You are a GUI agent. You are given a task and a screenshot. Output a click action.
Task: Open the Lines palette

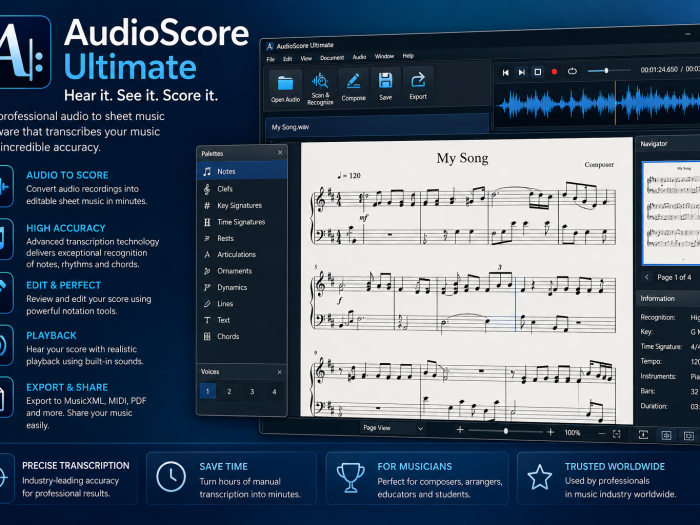[x=242, y=304]
